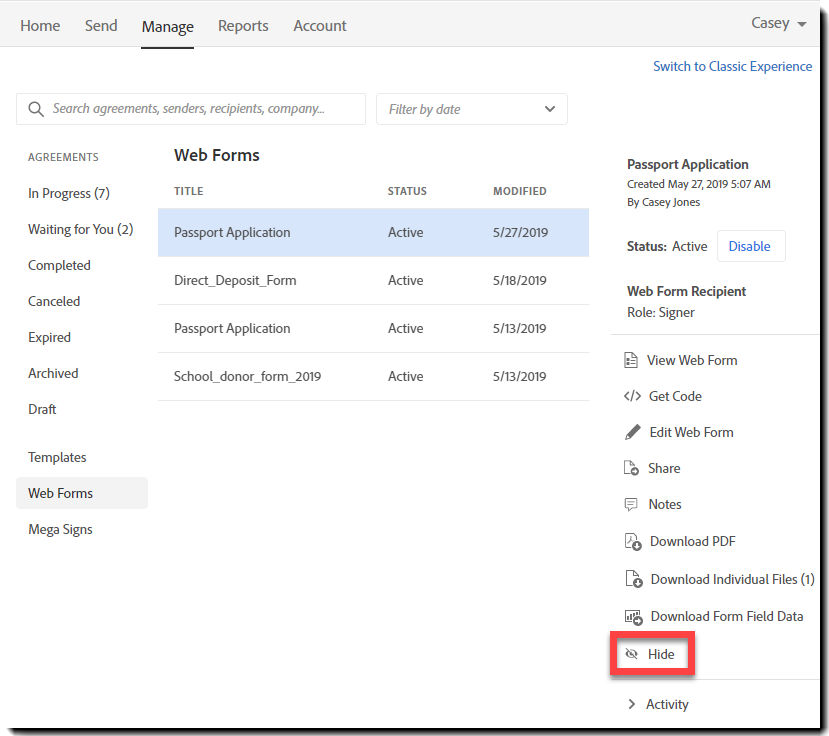The image size is (829, 736).
Task: Open the Casey user menu arrow
Action: [802, 24]
